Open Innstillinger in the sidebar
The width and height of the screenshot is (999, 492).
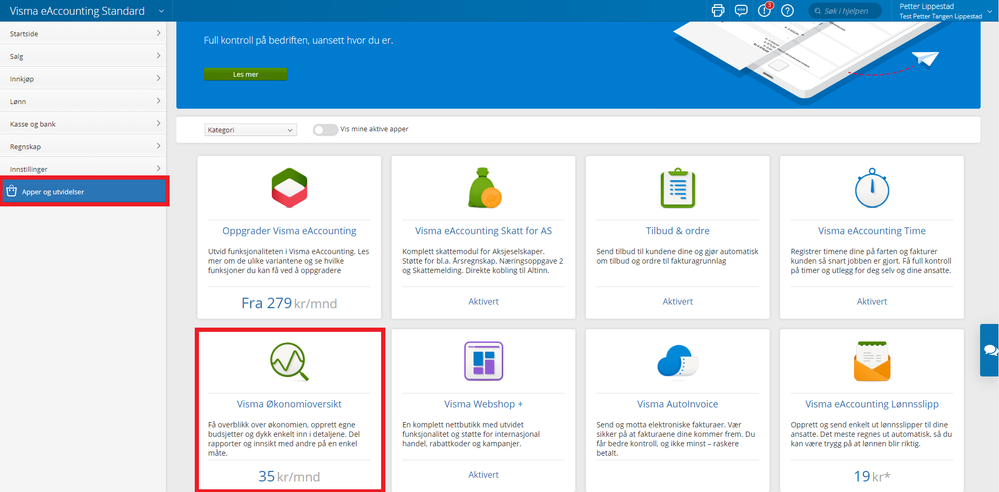click(x=83, y=168)
